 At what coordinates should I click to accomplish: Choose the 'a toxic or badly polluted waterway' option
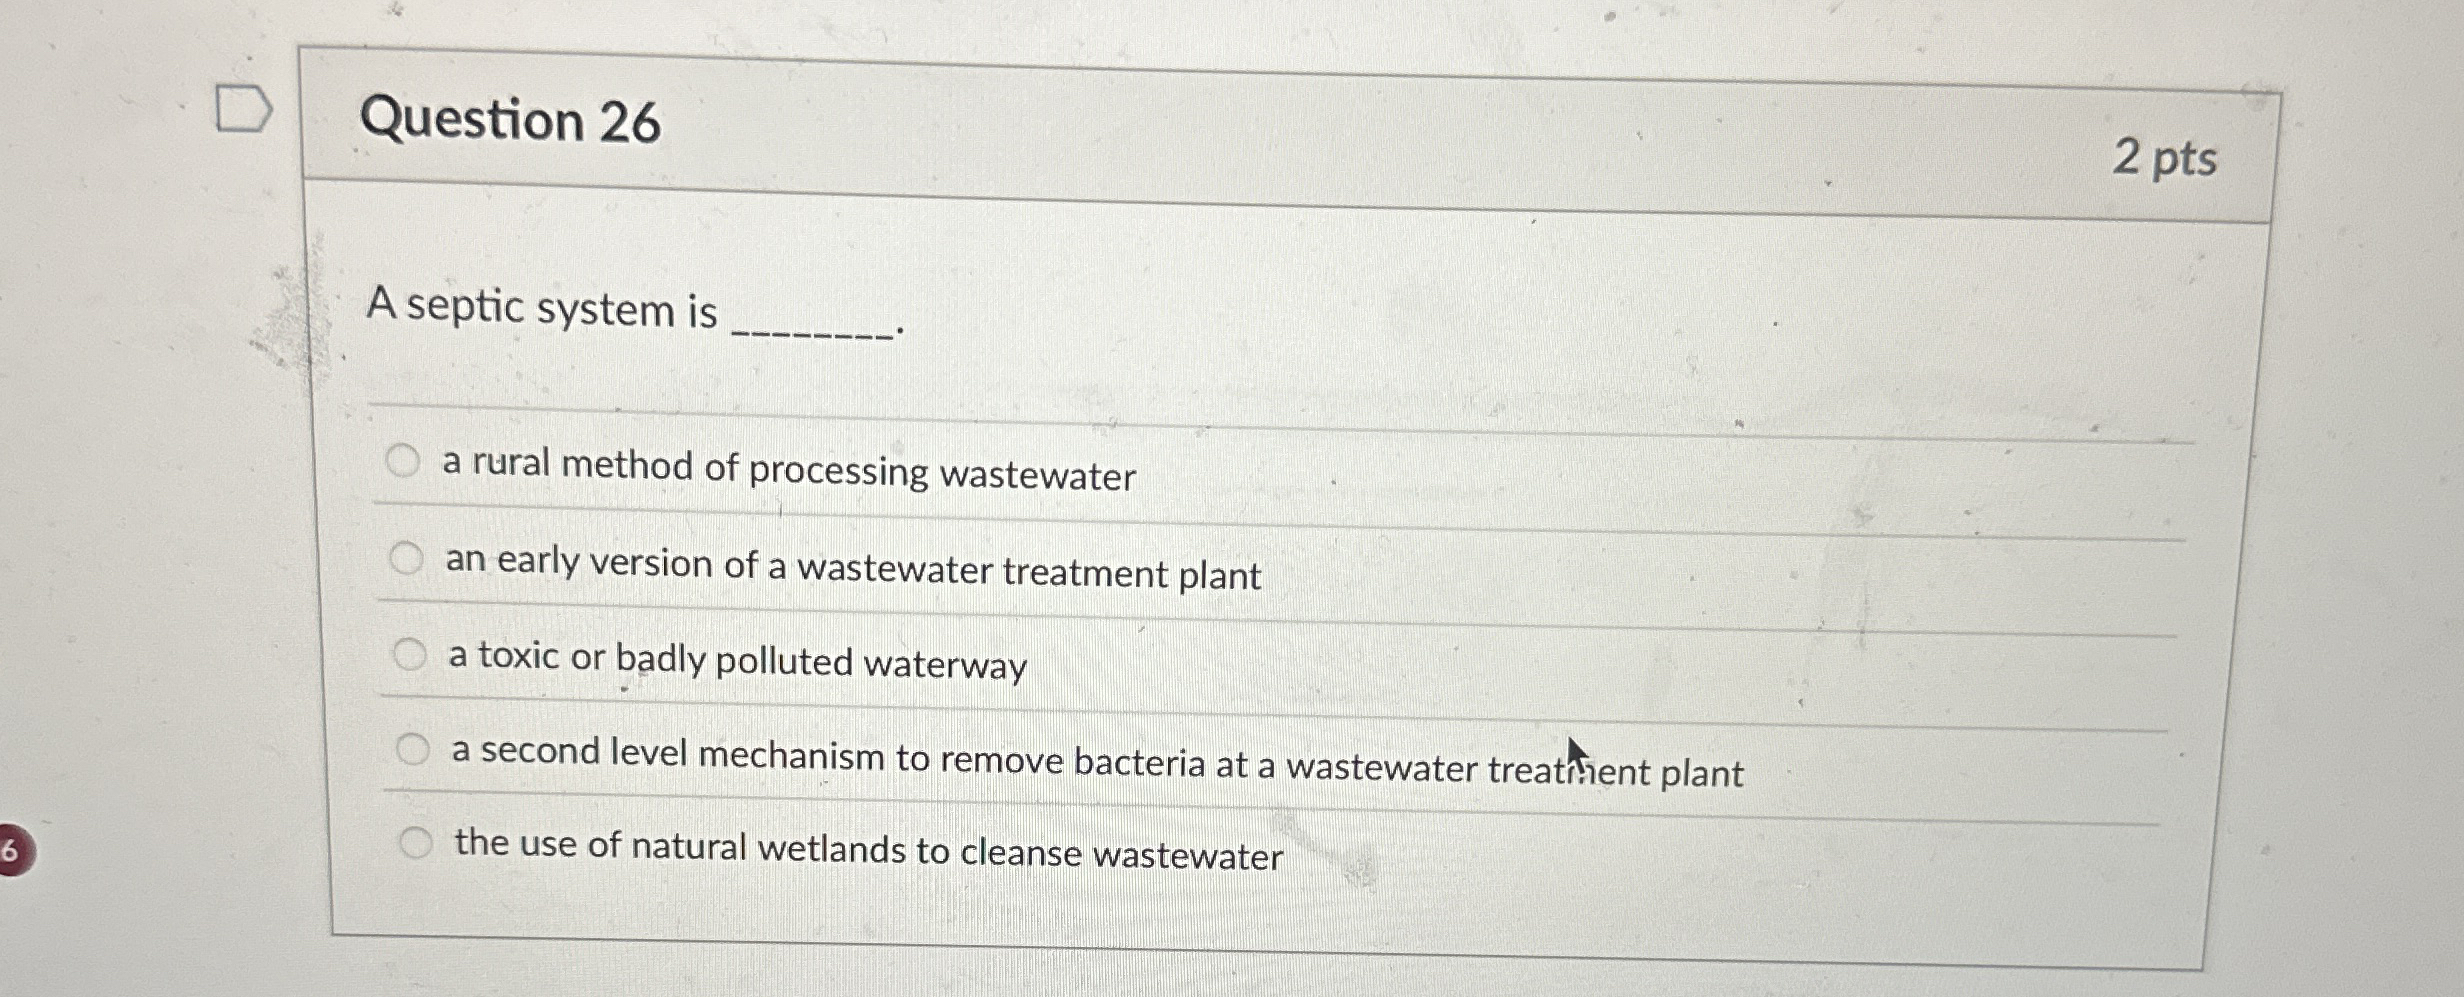[412, 656]
